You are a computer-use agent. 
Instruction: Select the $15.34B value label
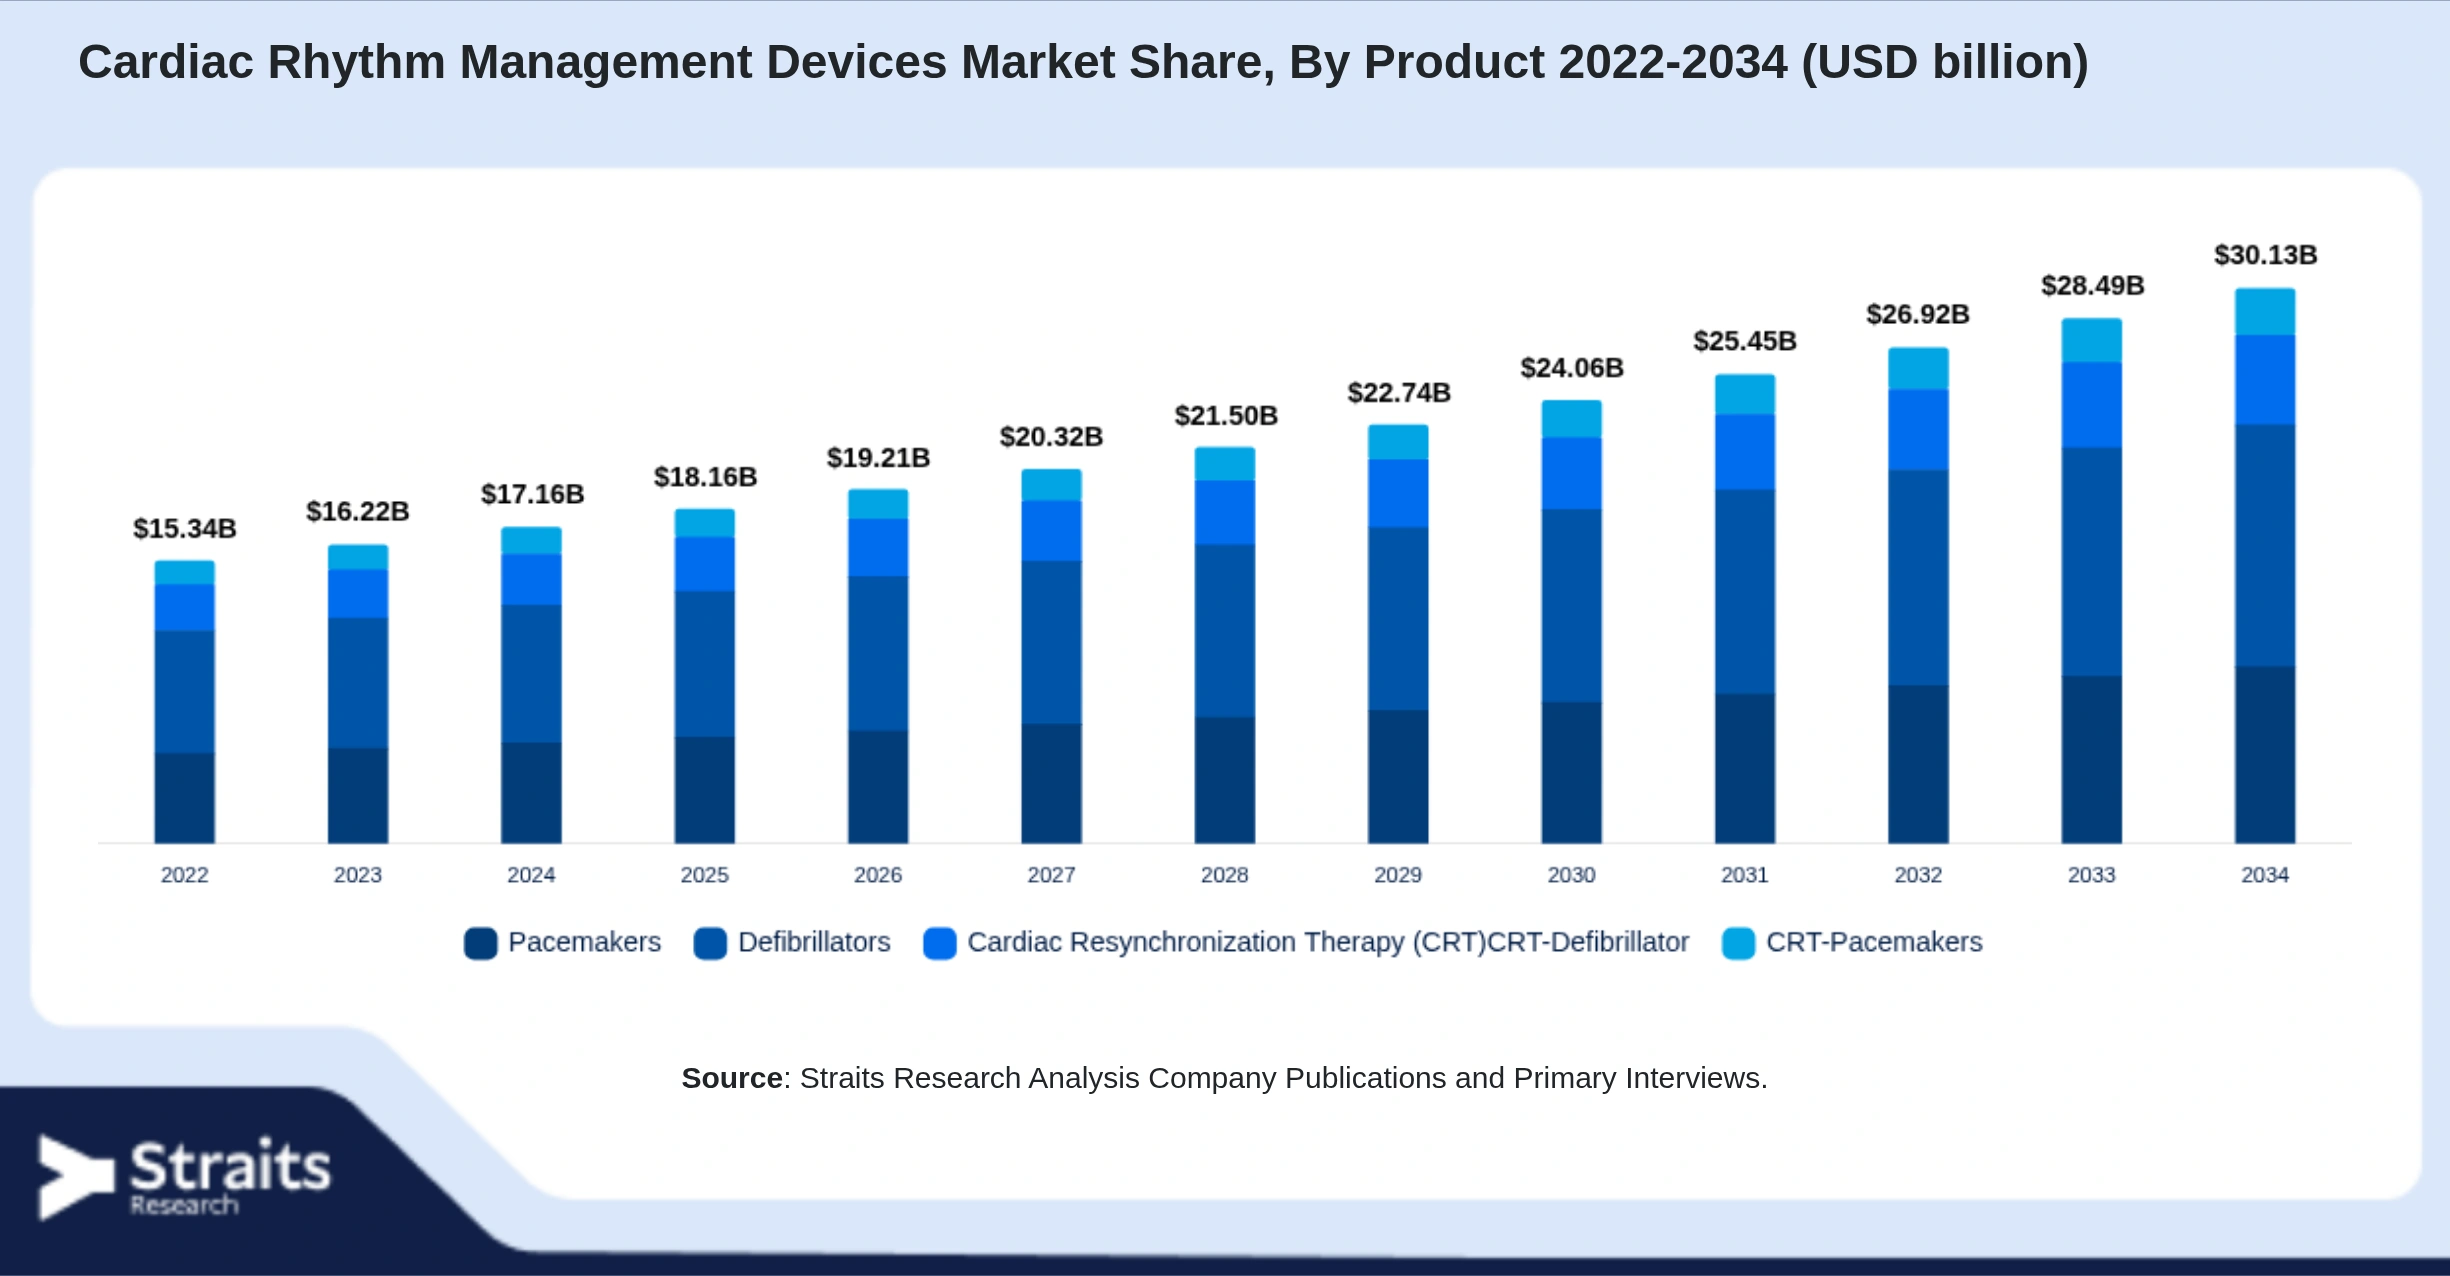tap(185, 528)
